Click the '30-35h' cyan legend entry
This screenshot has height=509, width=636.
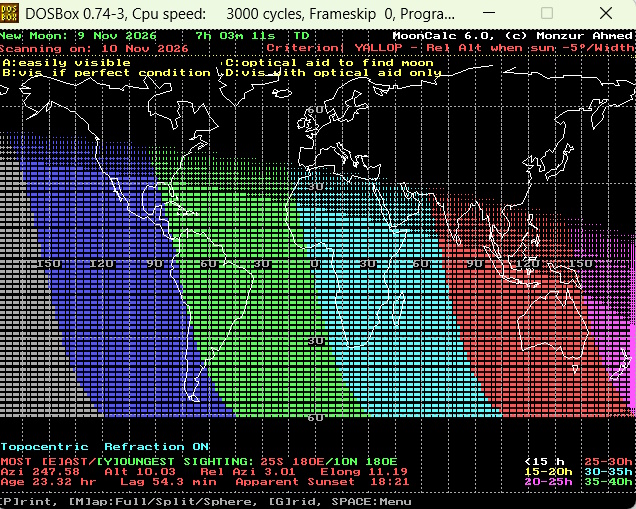[x=608, y=472]
